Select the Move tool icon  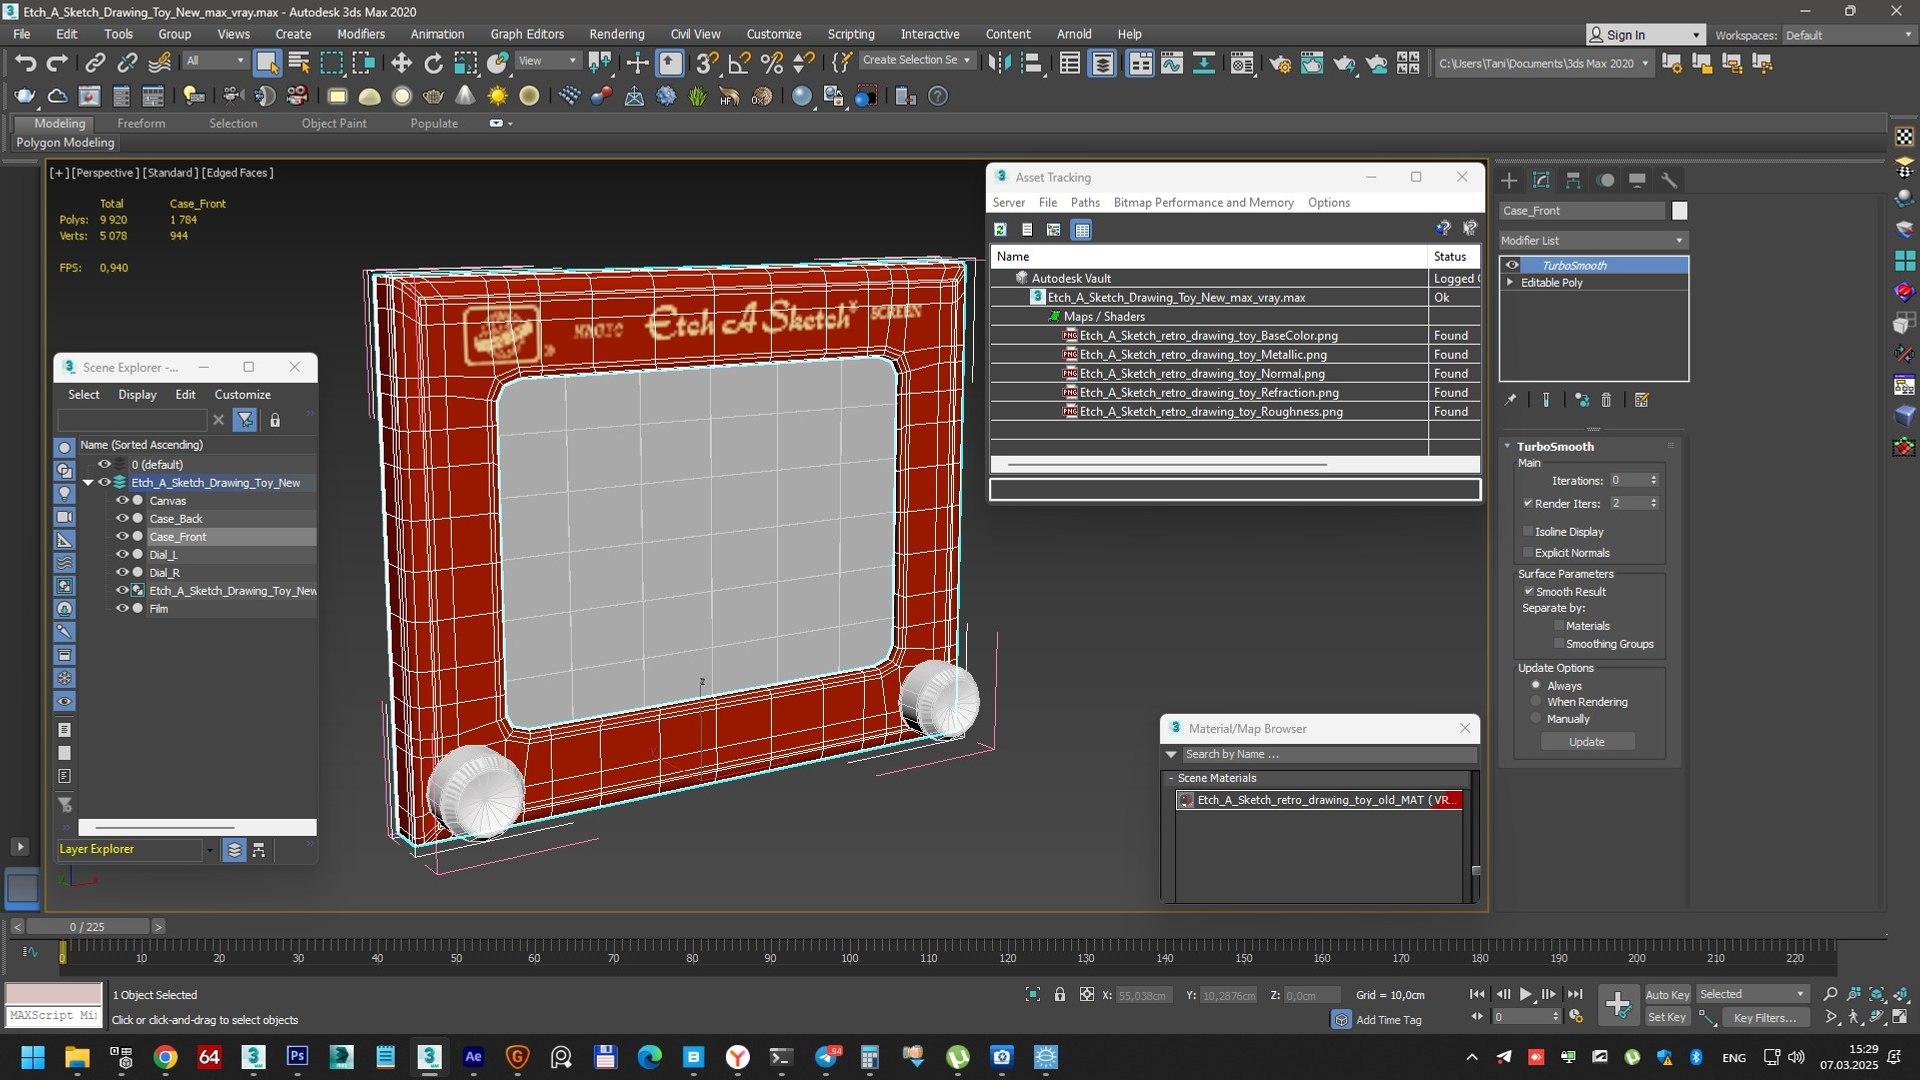click(401, 63)
